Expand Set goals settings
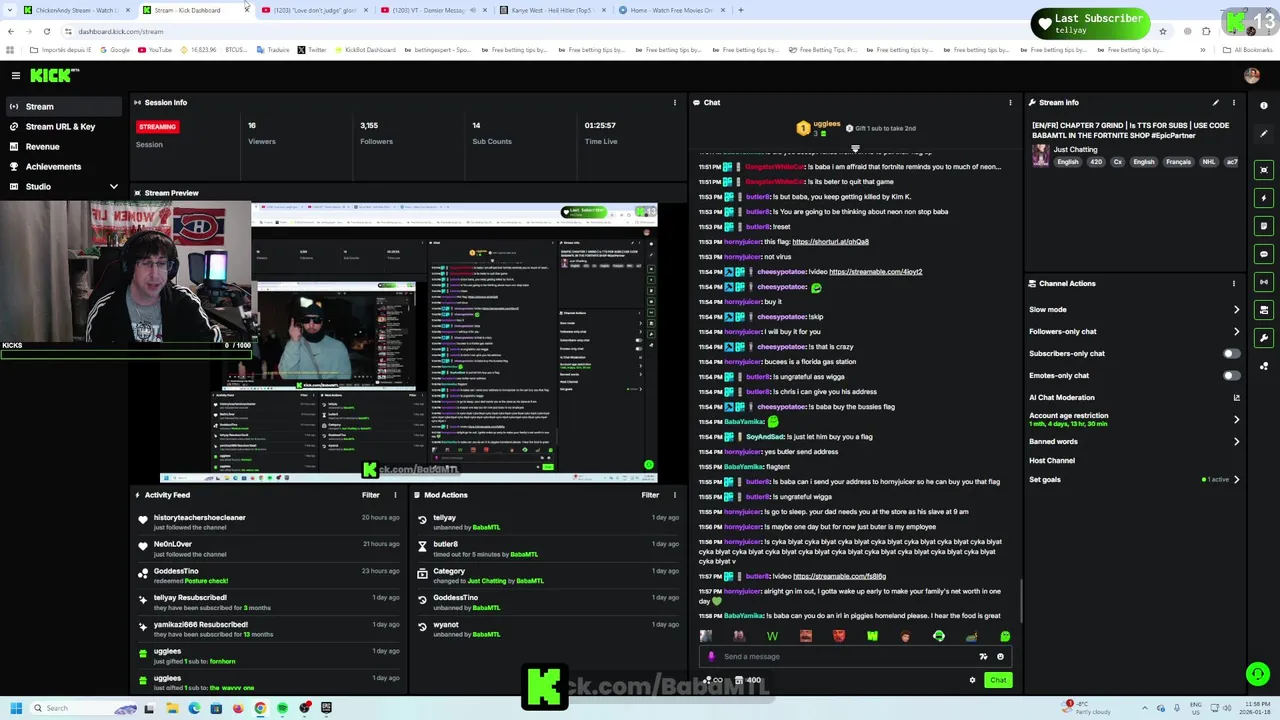1280x720 pixels. pyautogui.click(x=1236, y=480)
